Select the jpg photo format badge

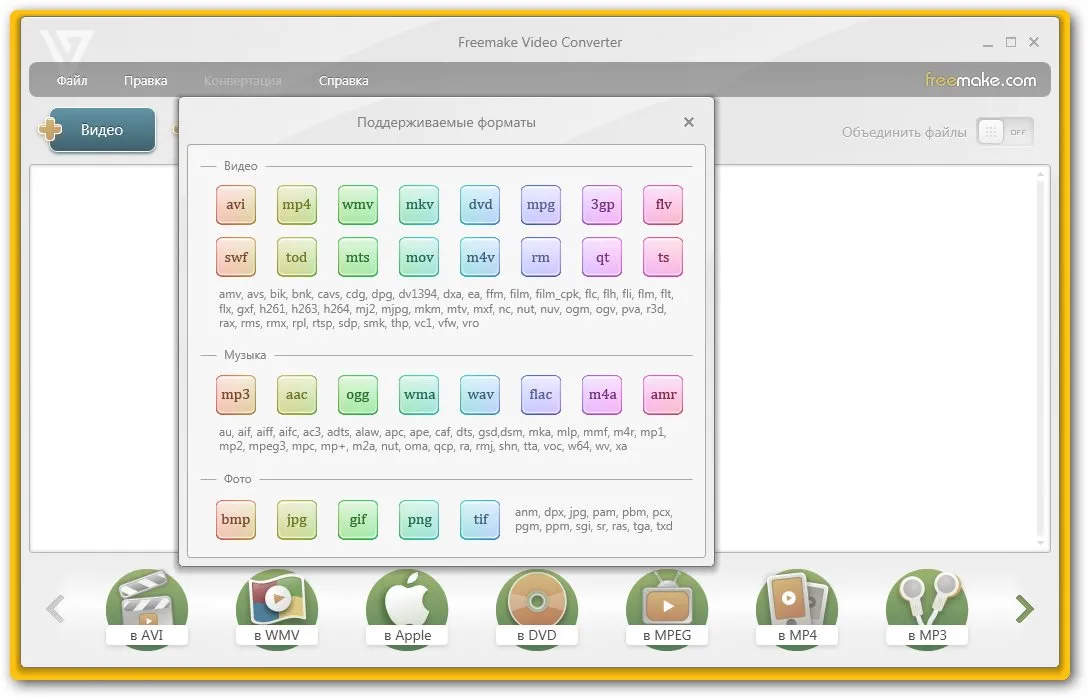tap(297, 520)
